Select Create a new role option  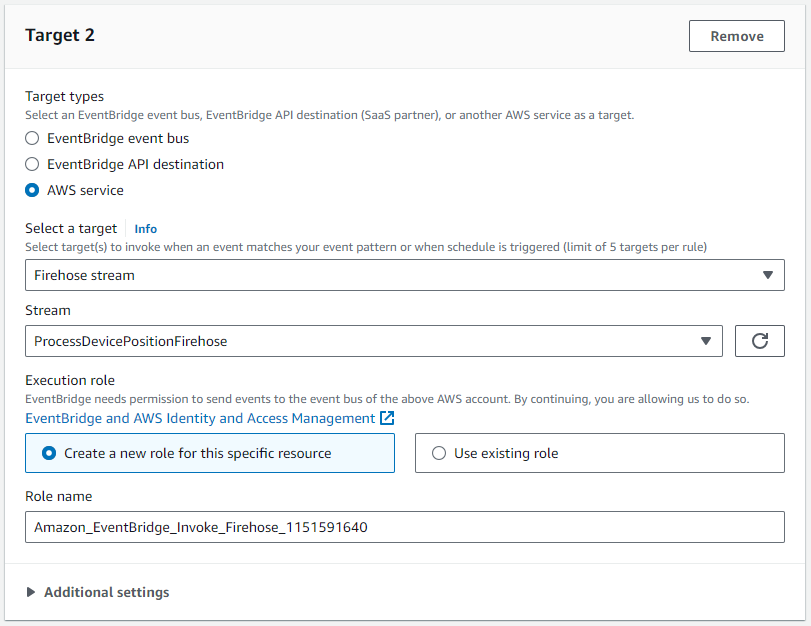point(49,453)
